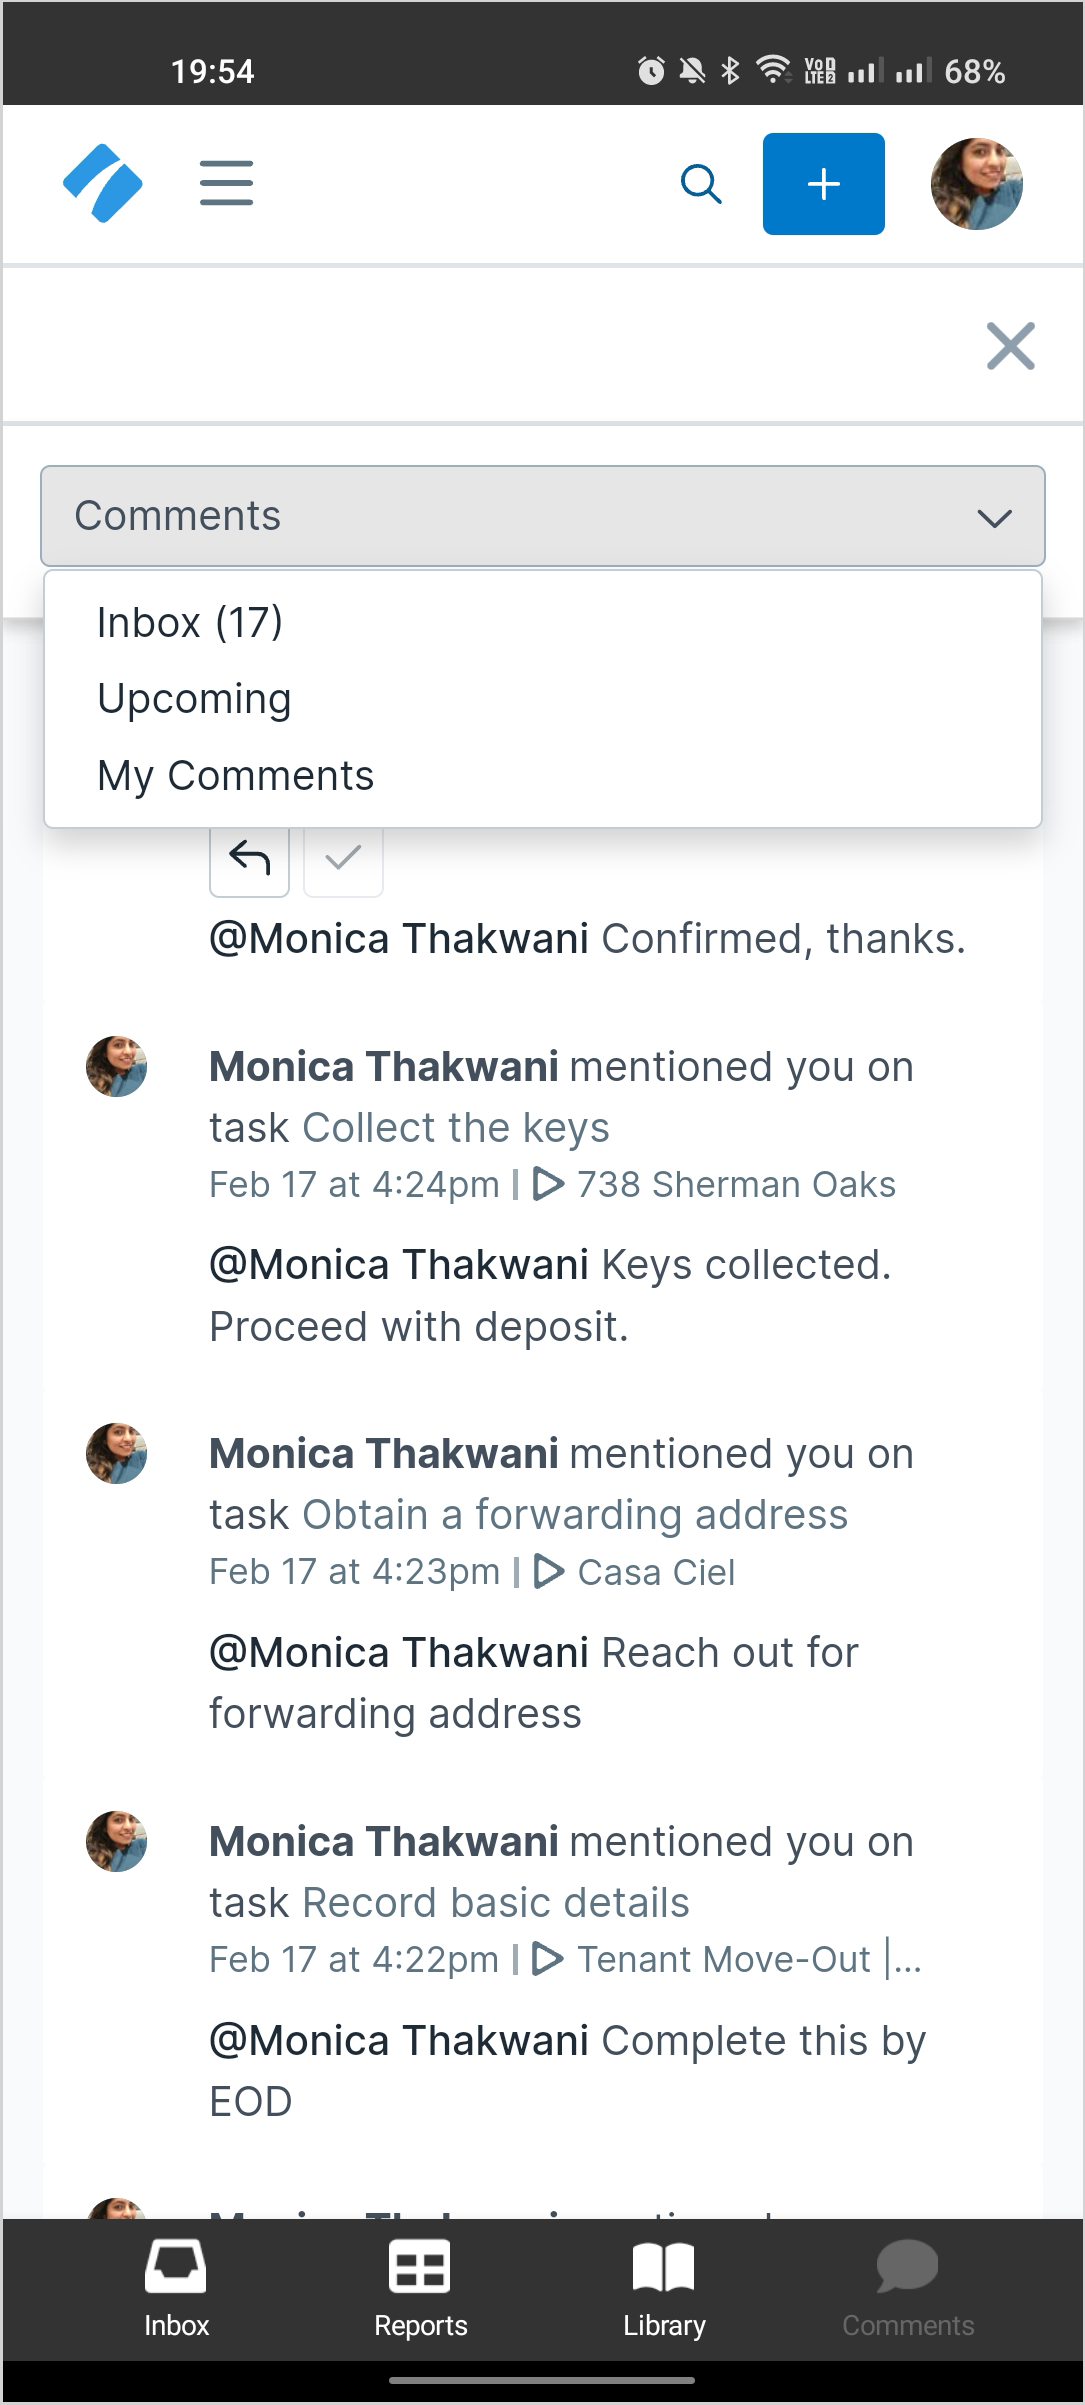The height and width of the screenshot is (2405, 1085).
Task: Tap the Process Street logo icon
Action: point(103,183)
